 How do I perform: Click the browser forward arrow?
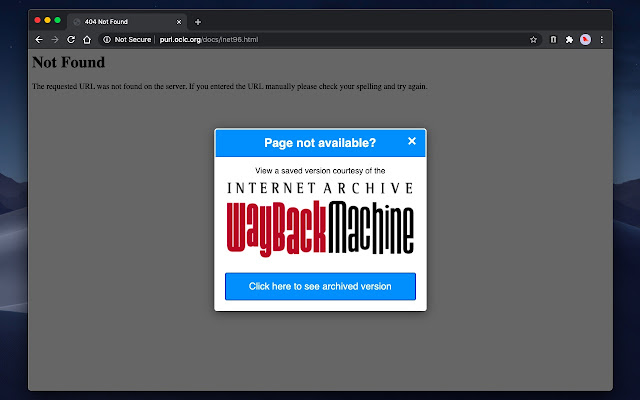55,39
